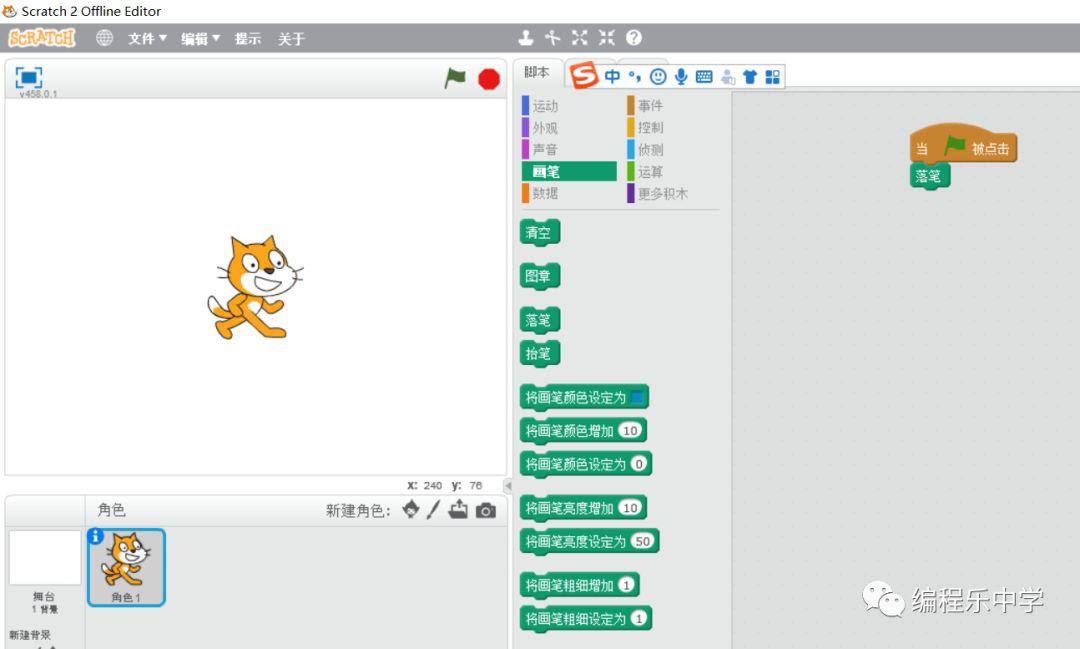Upload sprite from file icon

coord(458,510)
